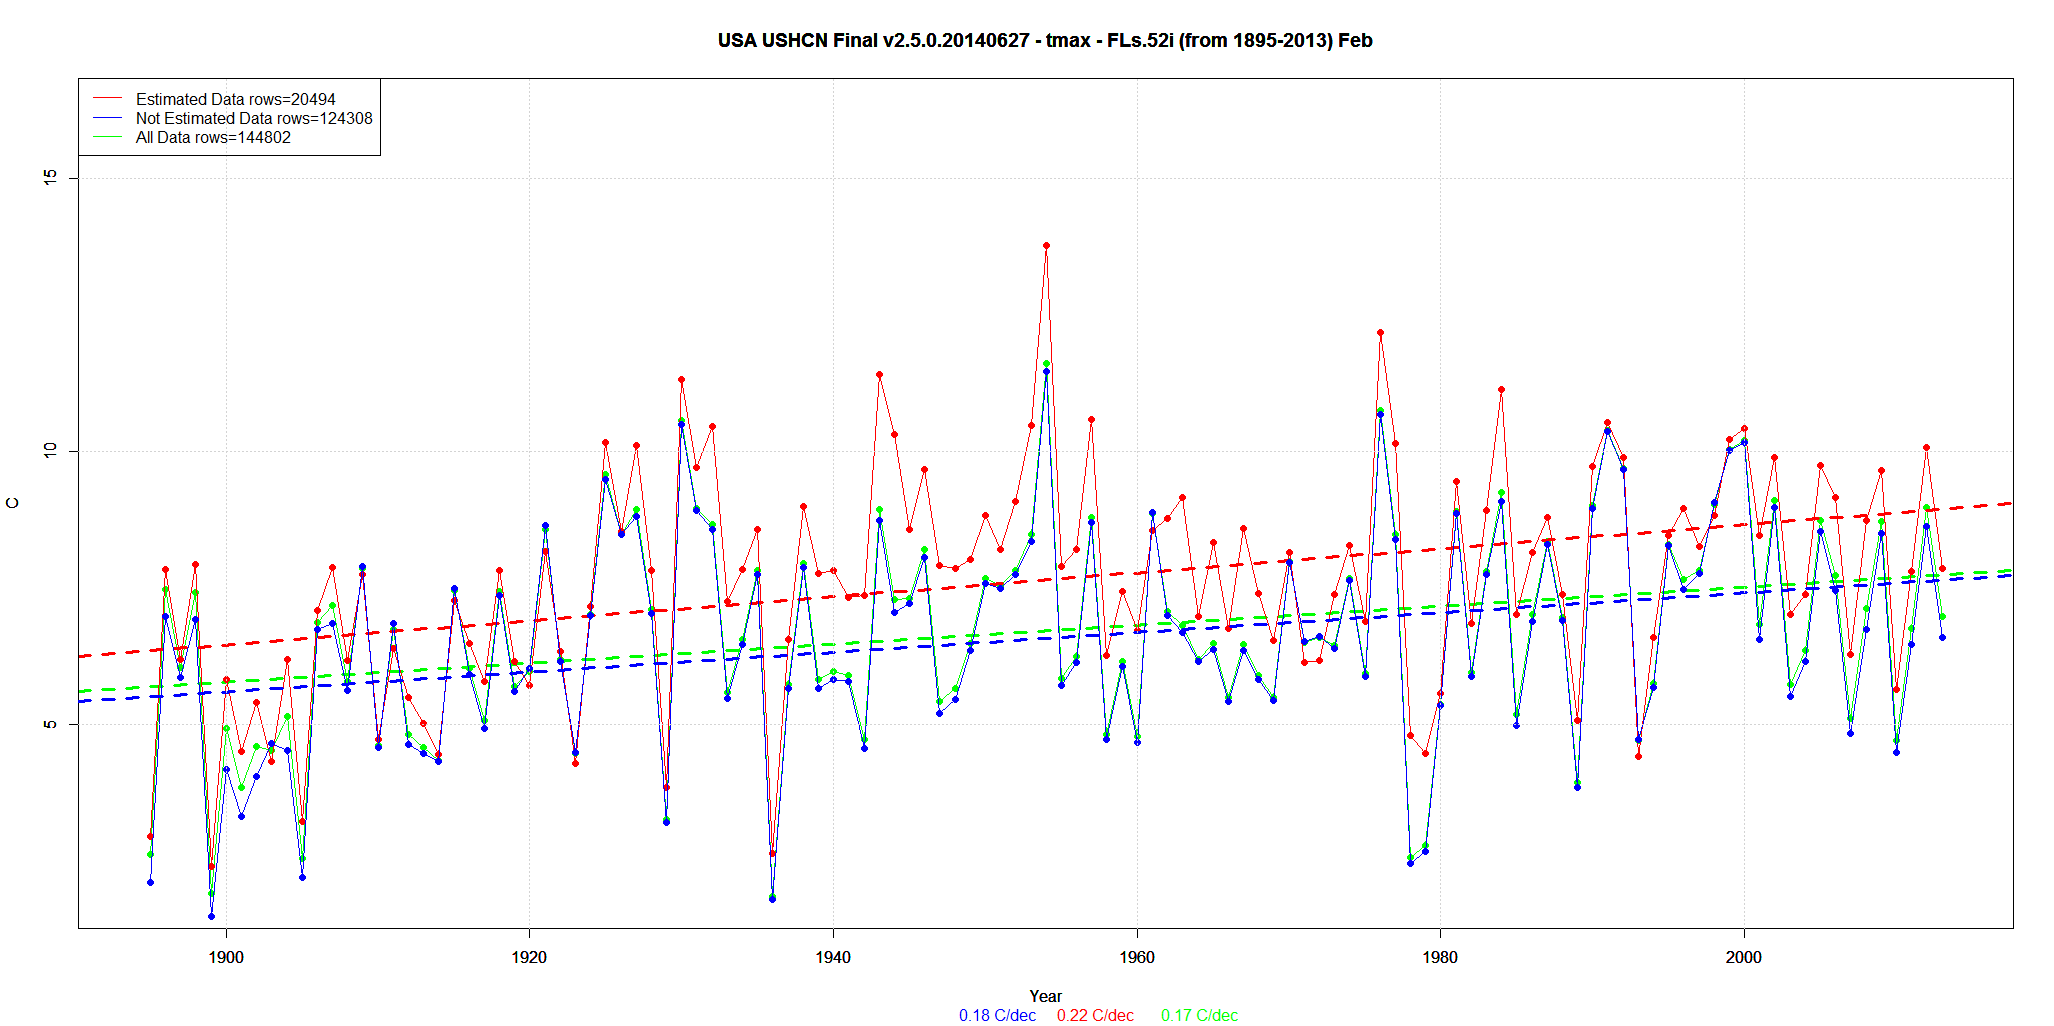Image resolution: width=2054 pixels, height=1026 pixels.
Task: Click the 1940 year tick label
Action: (833, 957)
